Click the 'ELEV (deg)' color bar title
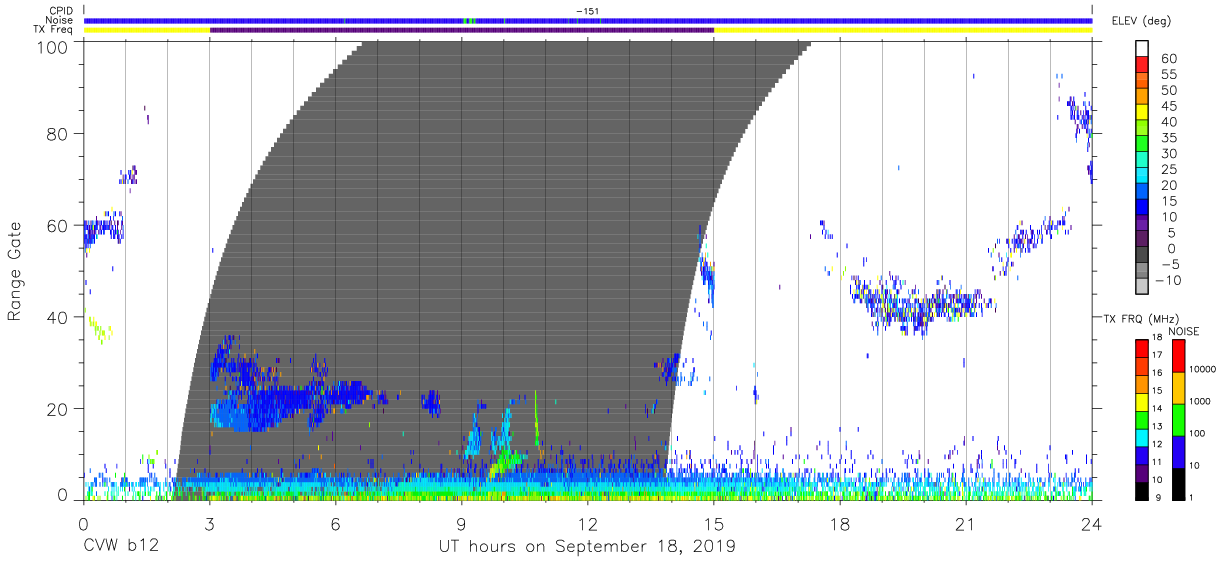The image size is (1228, 567). pos(1142,21)
